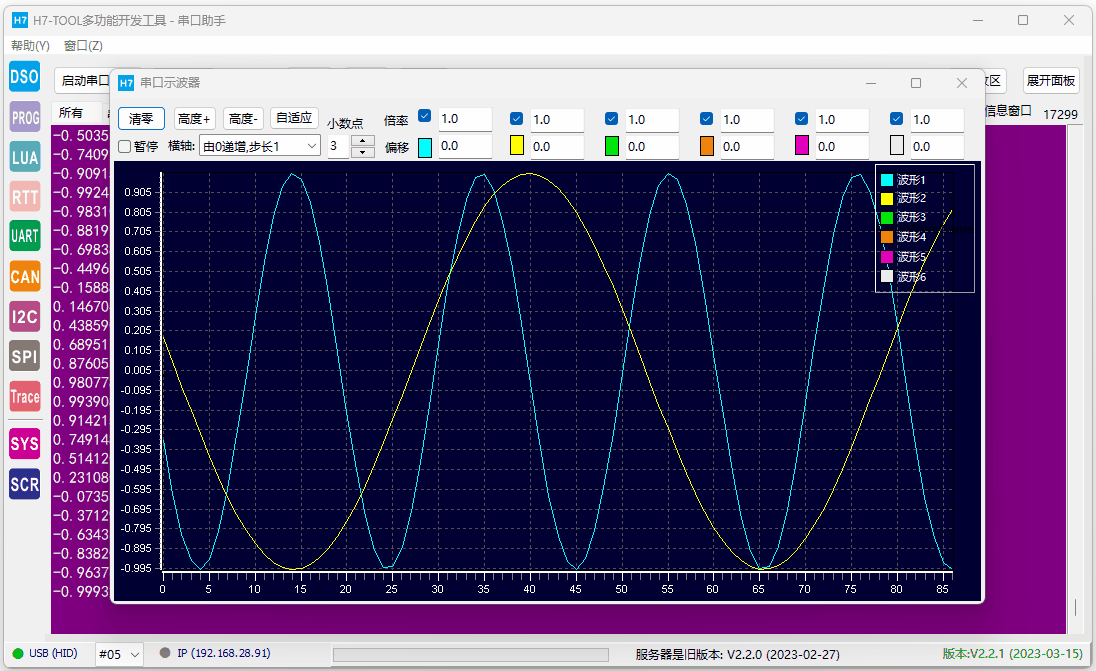Pick the white color swatch for waveform 6
This screenshot has height=671, width=1096.
(x=897, y=145)
